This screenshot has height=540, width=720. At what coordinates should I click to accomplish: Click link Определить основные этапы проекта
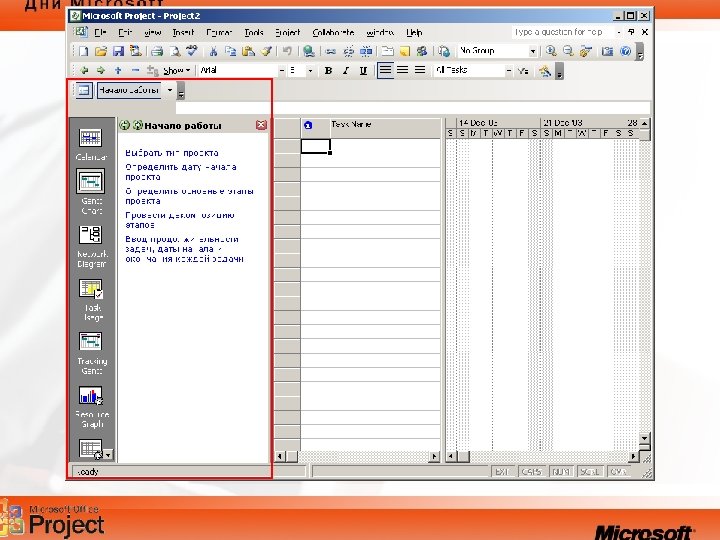[189, 196]
